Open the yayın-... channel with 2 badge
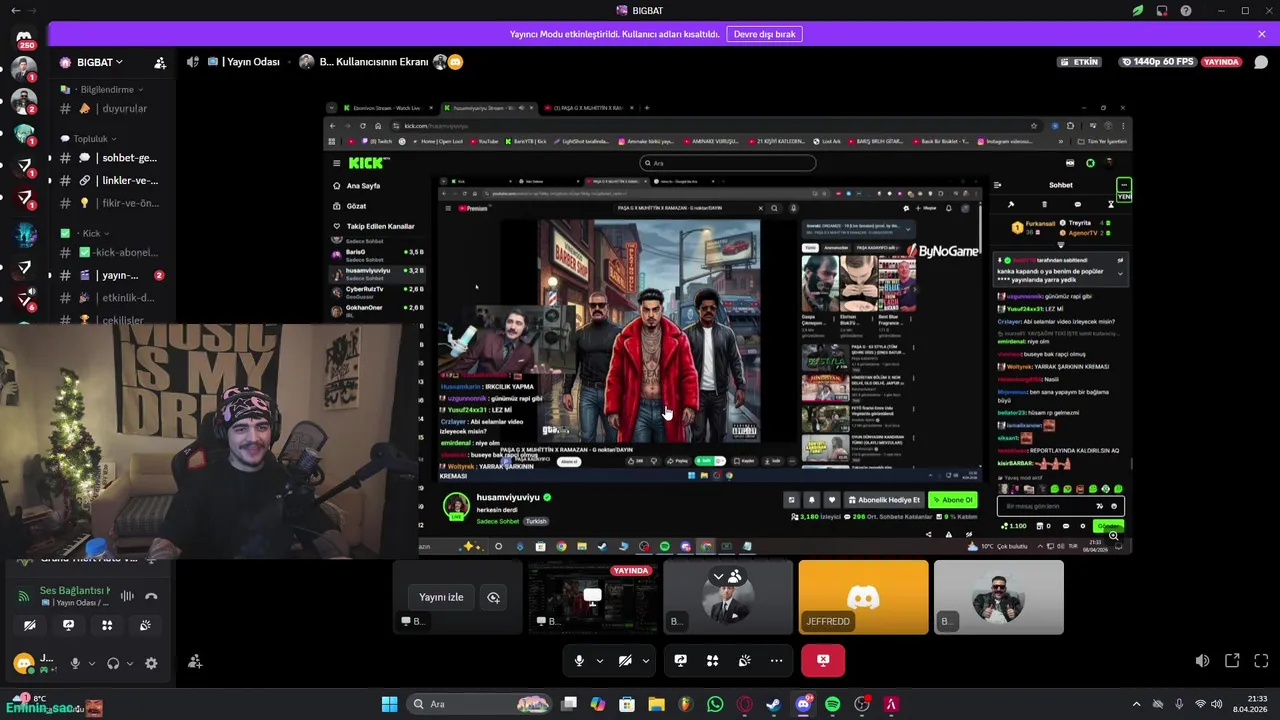Image resolution: width=1280 pixels, height=720 pixels. (112, 275)
